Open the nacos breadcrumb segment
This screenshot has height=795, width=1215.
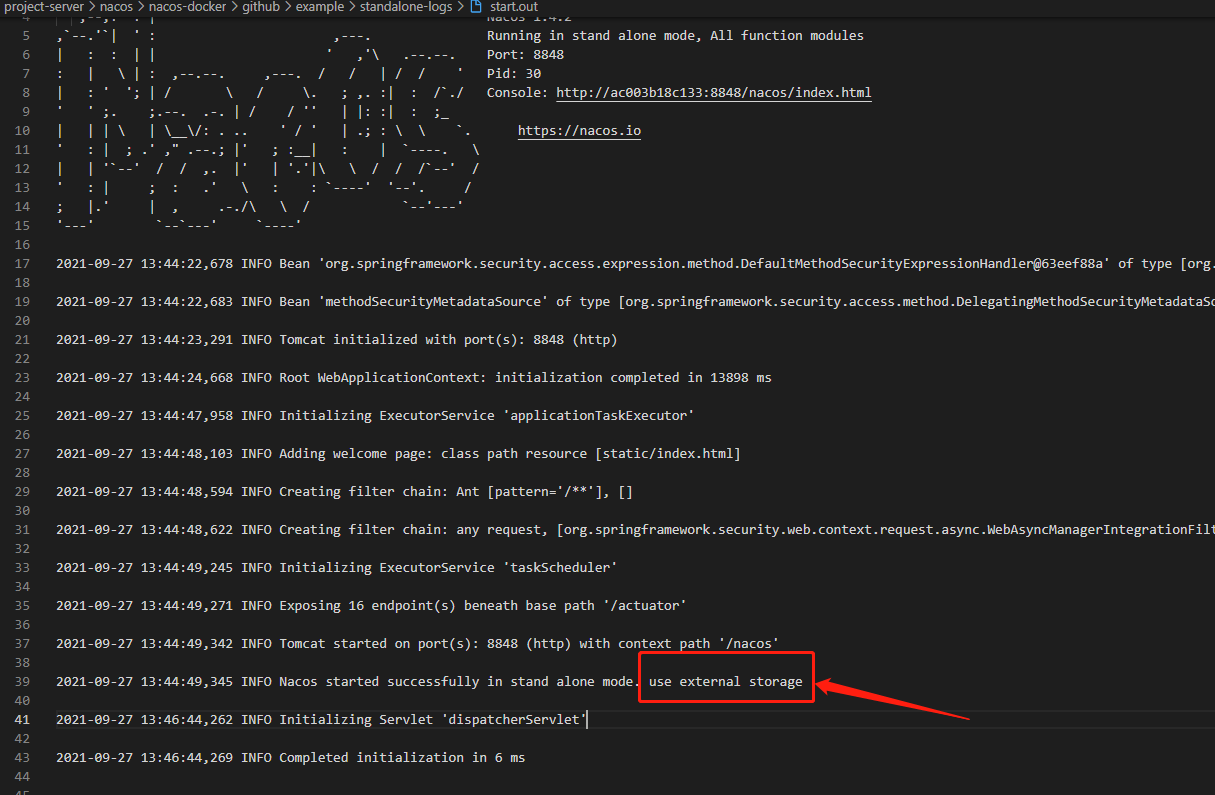(x=116, y=6)
